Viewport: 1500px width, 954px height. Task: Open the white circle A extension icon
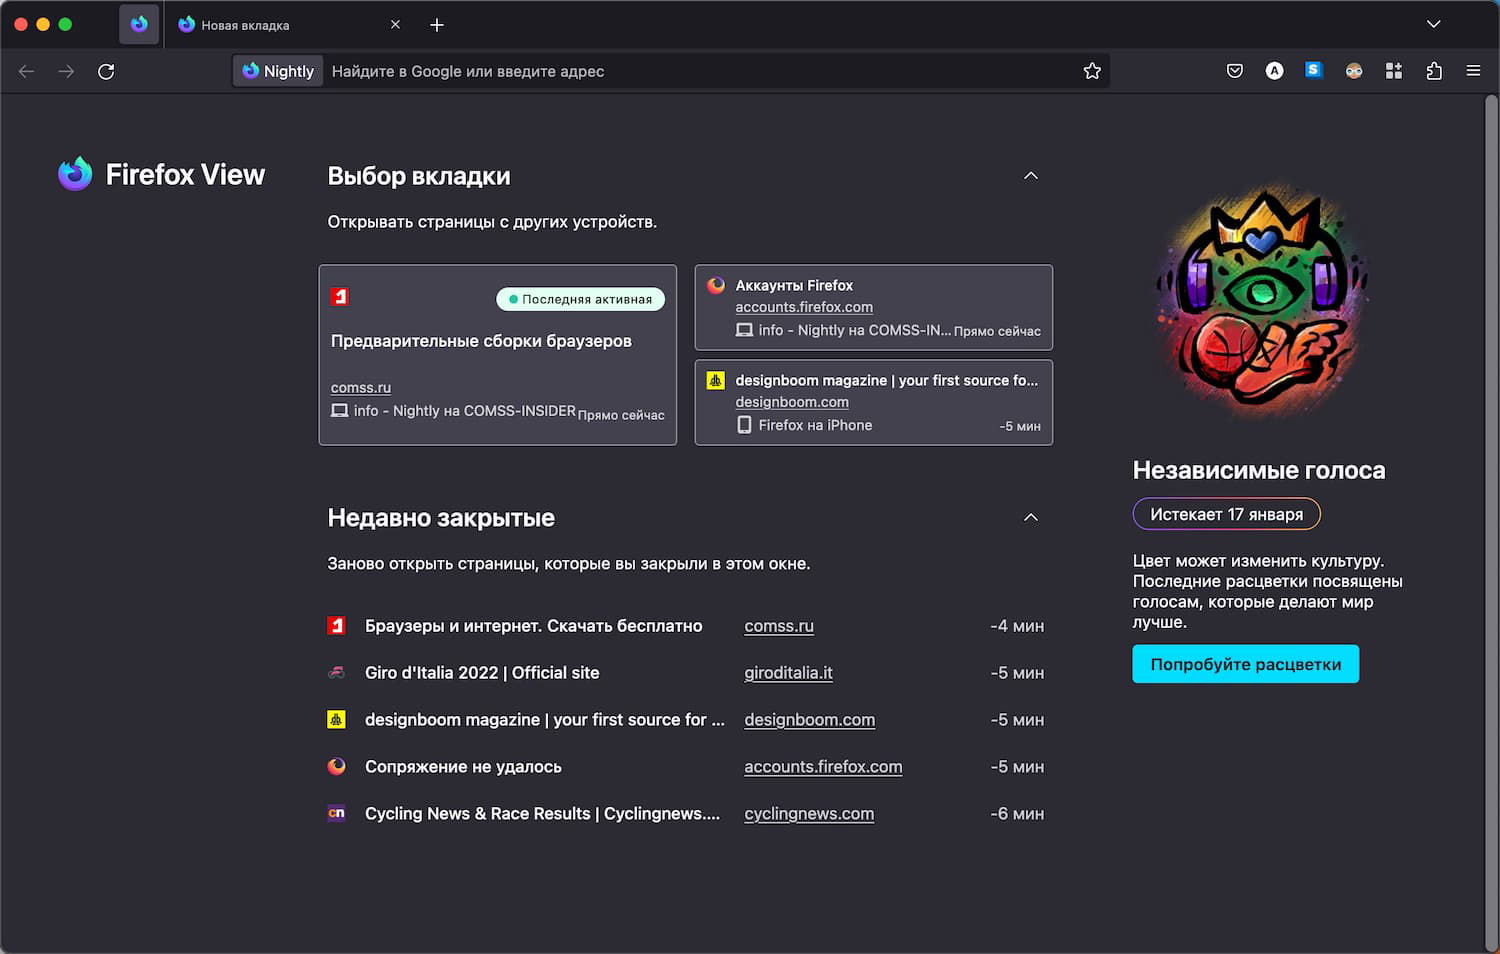pyautogui.click(x=1274, y=71)
